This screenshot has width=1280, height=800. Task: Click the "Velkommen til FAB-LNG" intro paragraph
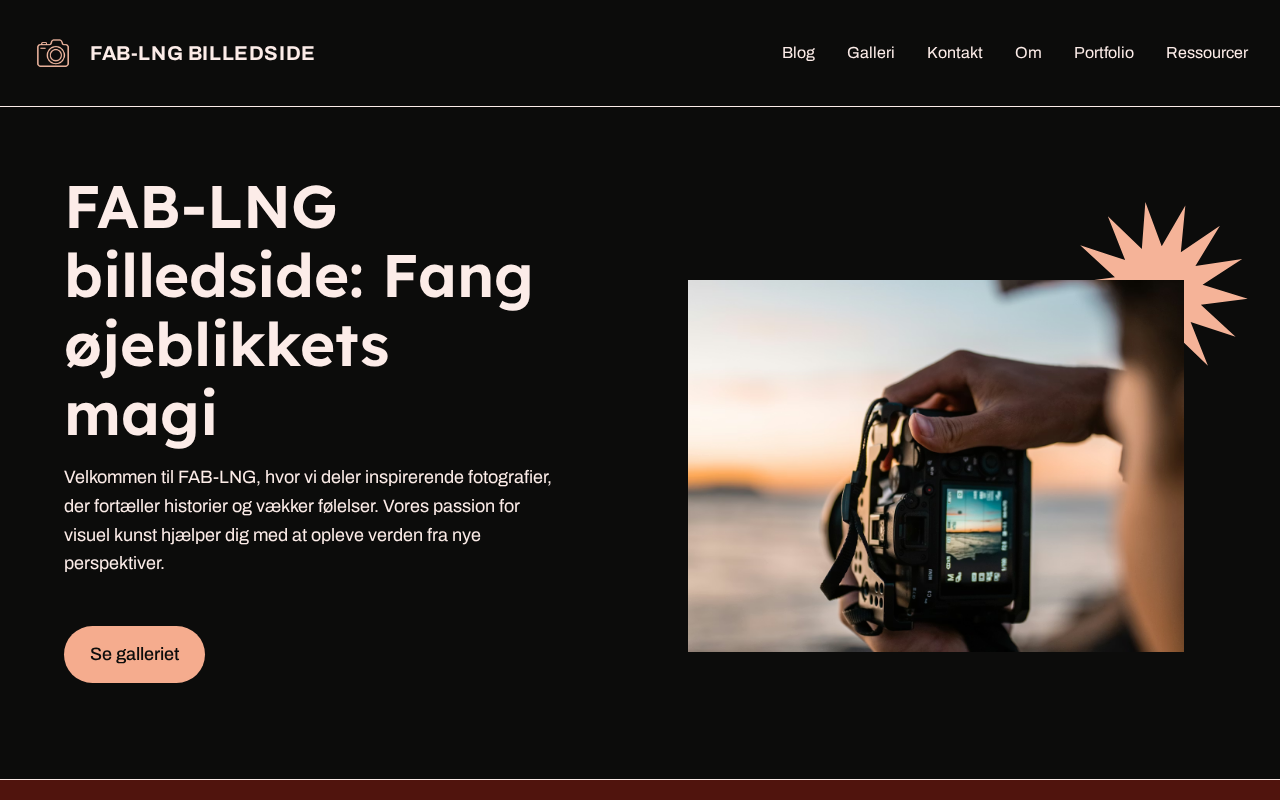pyautogui.click(x=308, y=520)
